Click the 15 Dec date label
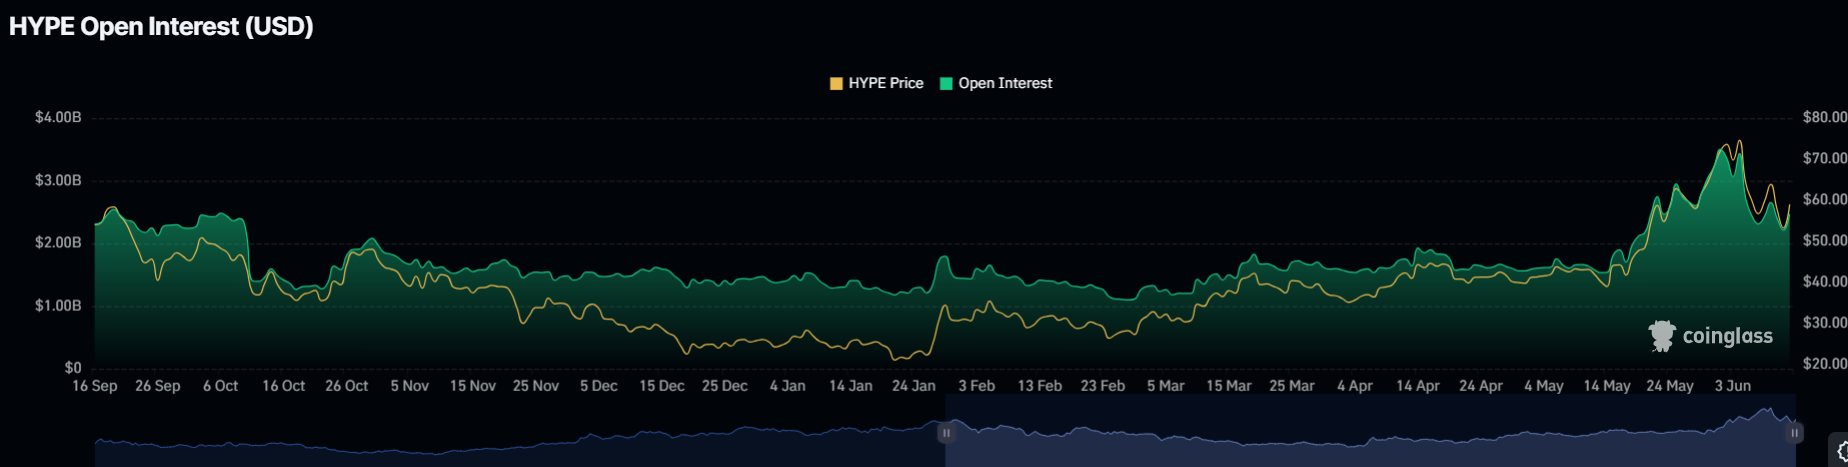Image resolution: width=1848 pixels, height=467 pixels. [x=662, y=386]
